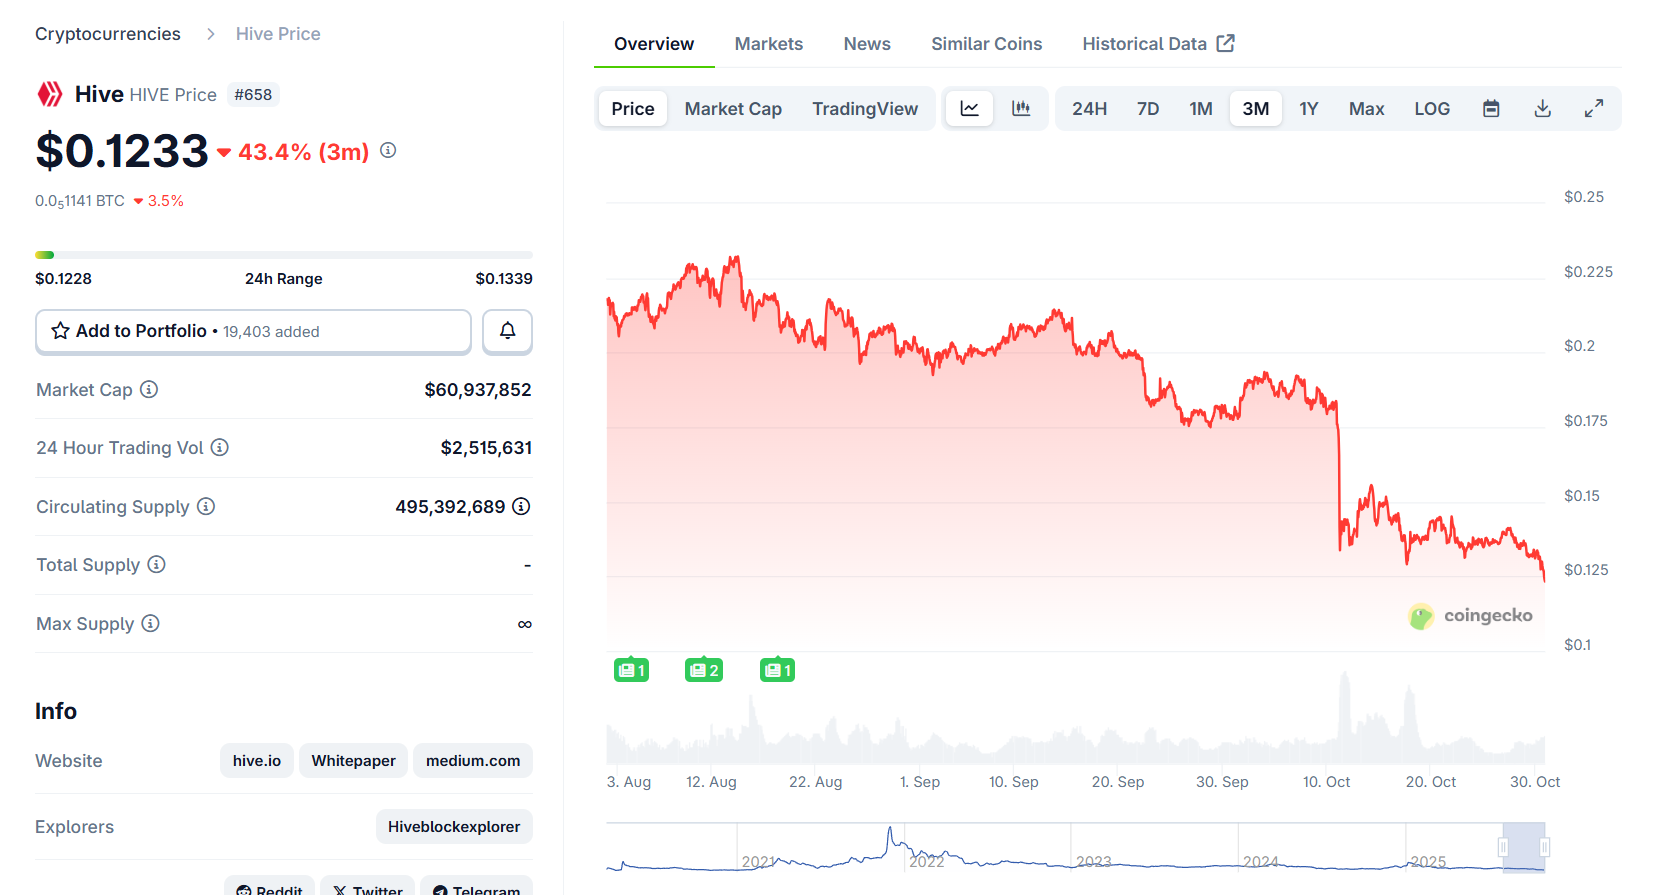Expand the chart to fullscreen
The image size is (1672, 895).
tap(1593, 108)
